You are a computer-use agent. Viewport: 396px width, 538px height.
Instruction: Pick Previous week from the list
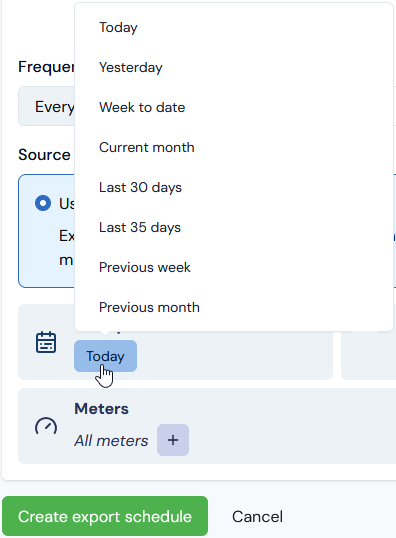234,267
